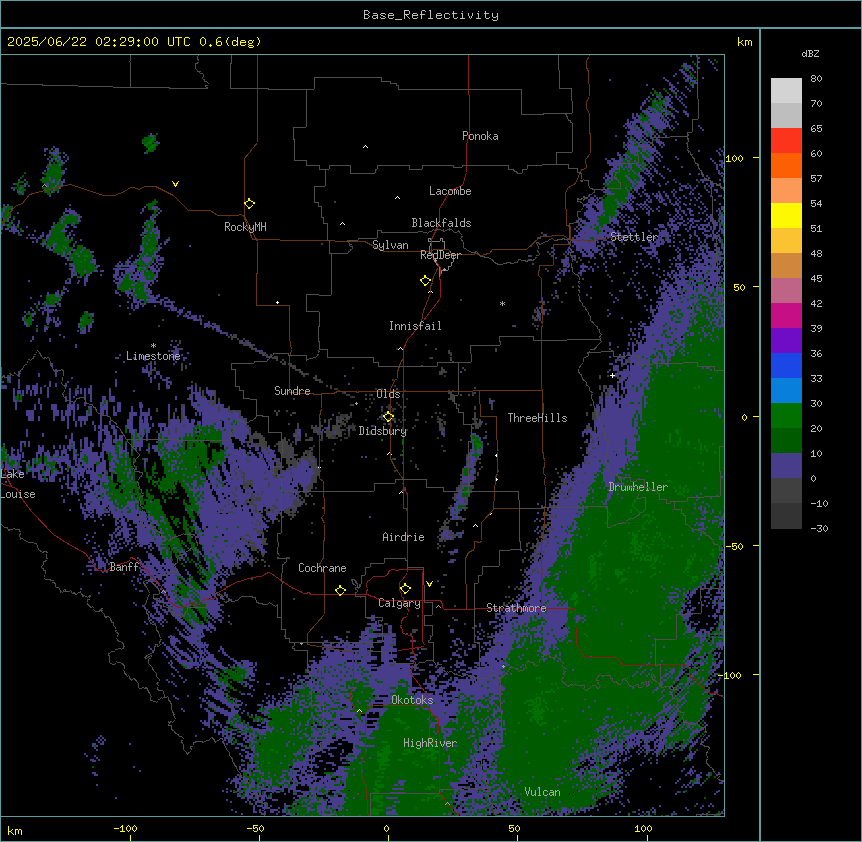This screenshot has width=862, height=842.
Task: Select the light gray 70-80 dBZ legend swatch
Action: tap(786, 91)
